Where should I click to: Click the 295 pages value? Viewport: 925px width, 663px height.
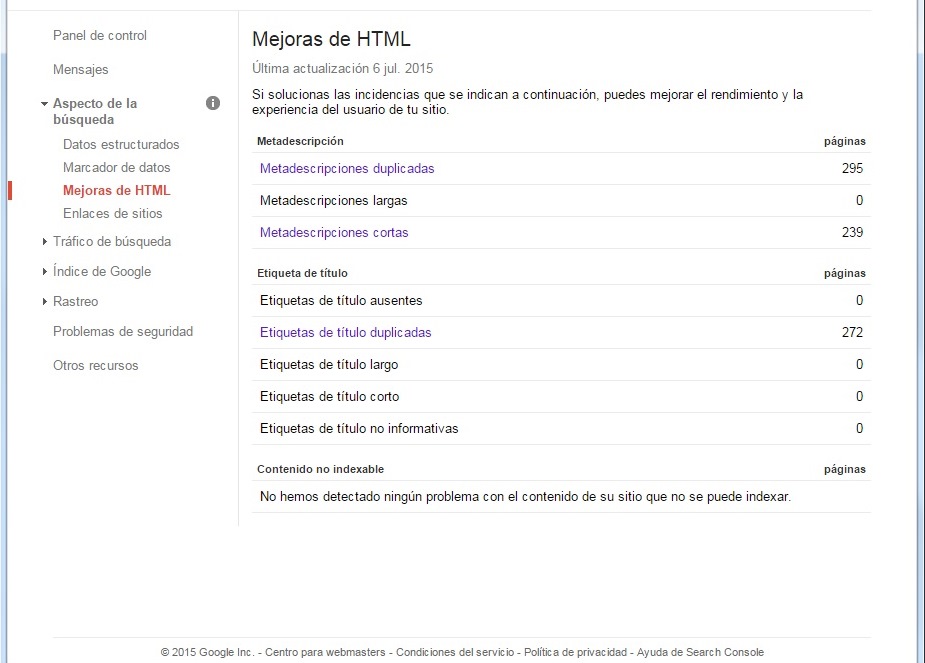(852, 169)
